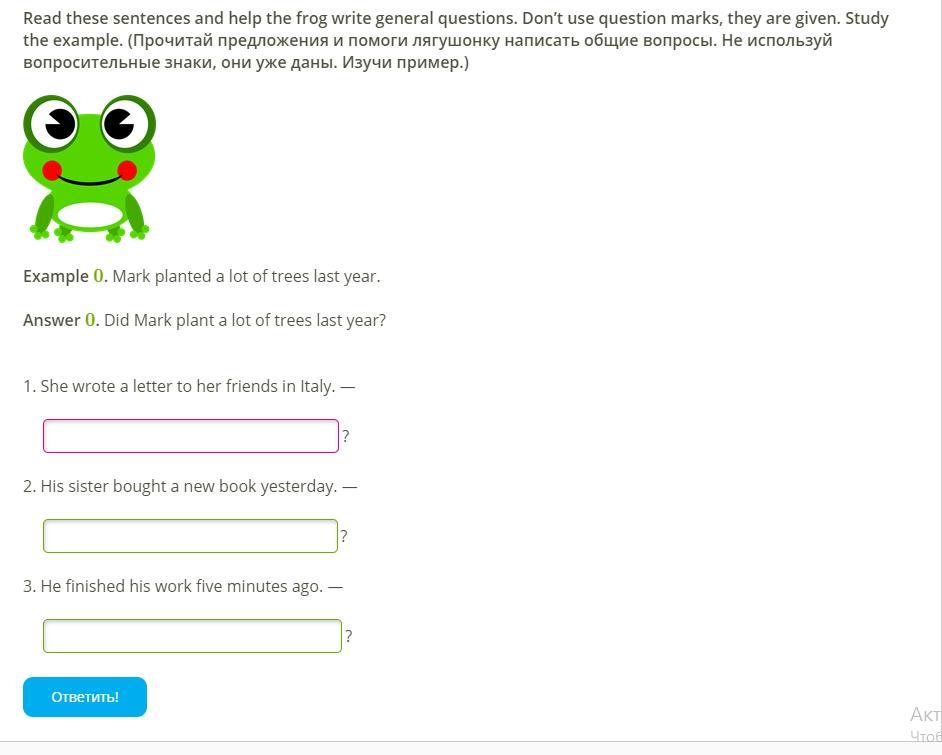Focus the input box under 'His sister bought'
Viewport: 942px width, 755px height.
pyautogui.click(x=190, y=536)
